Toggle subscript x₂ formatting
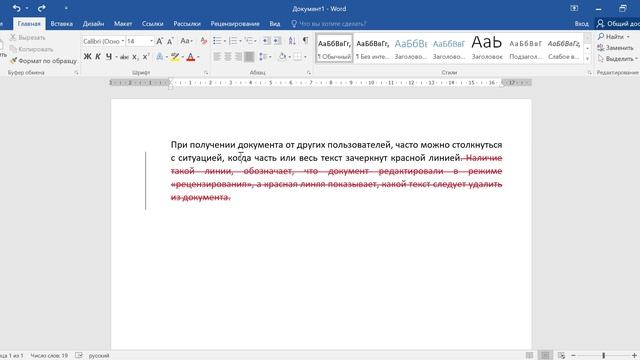This screenshot has width=640, height=360. (135, 57)
